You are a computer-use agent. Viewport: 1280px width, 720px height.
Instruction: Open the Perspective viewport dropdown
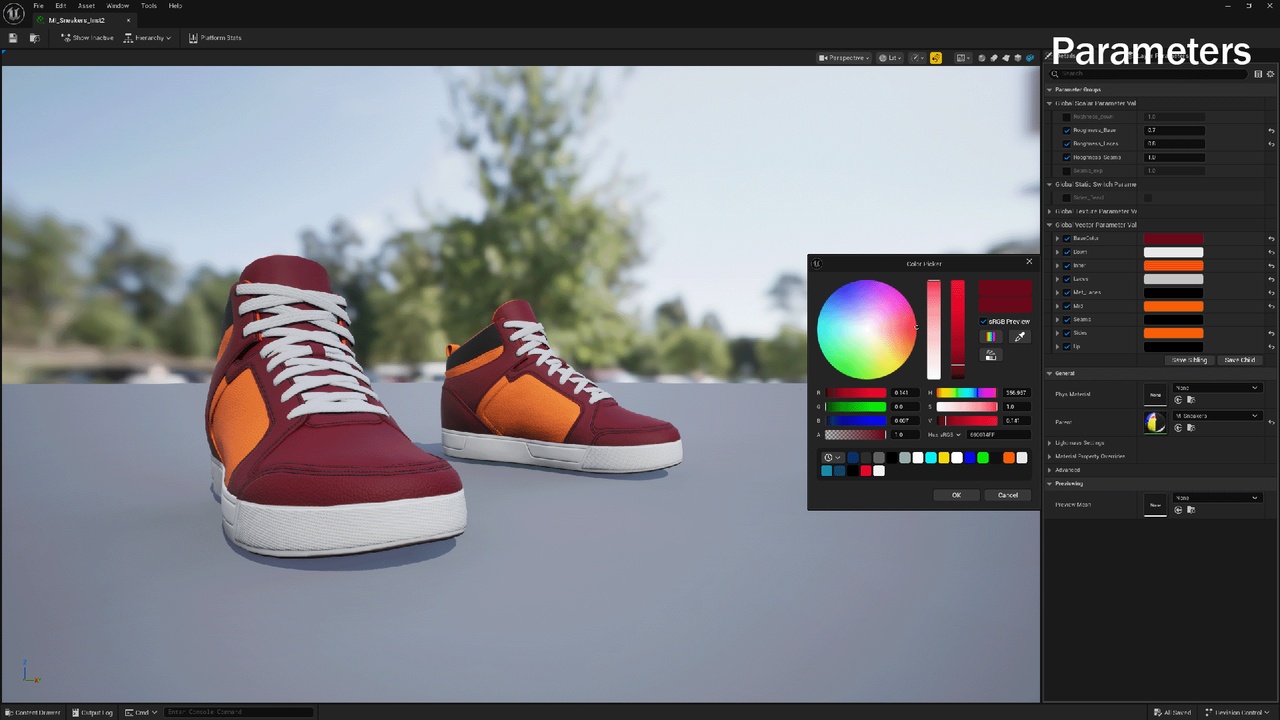pyautogui.click(x=844, y=58)
